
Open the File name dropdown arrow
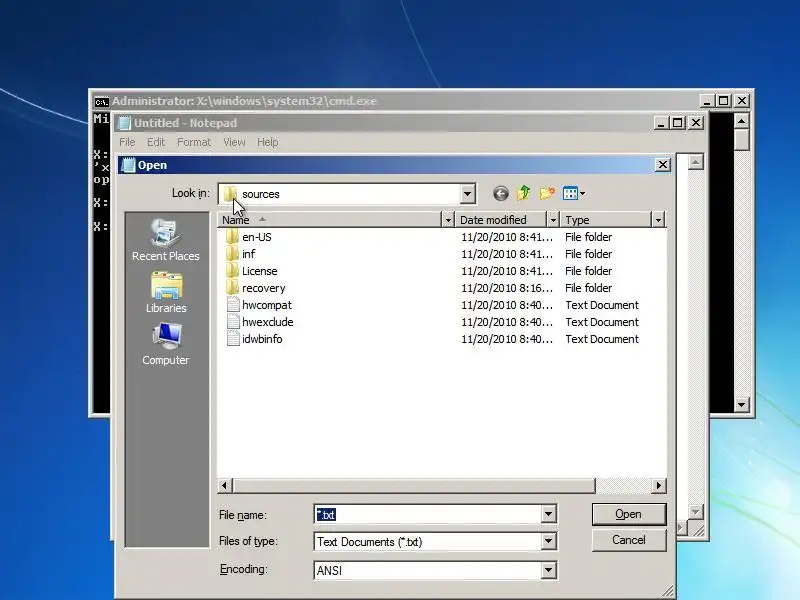pyautogui.click(x=548, y=514)
